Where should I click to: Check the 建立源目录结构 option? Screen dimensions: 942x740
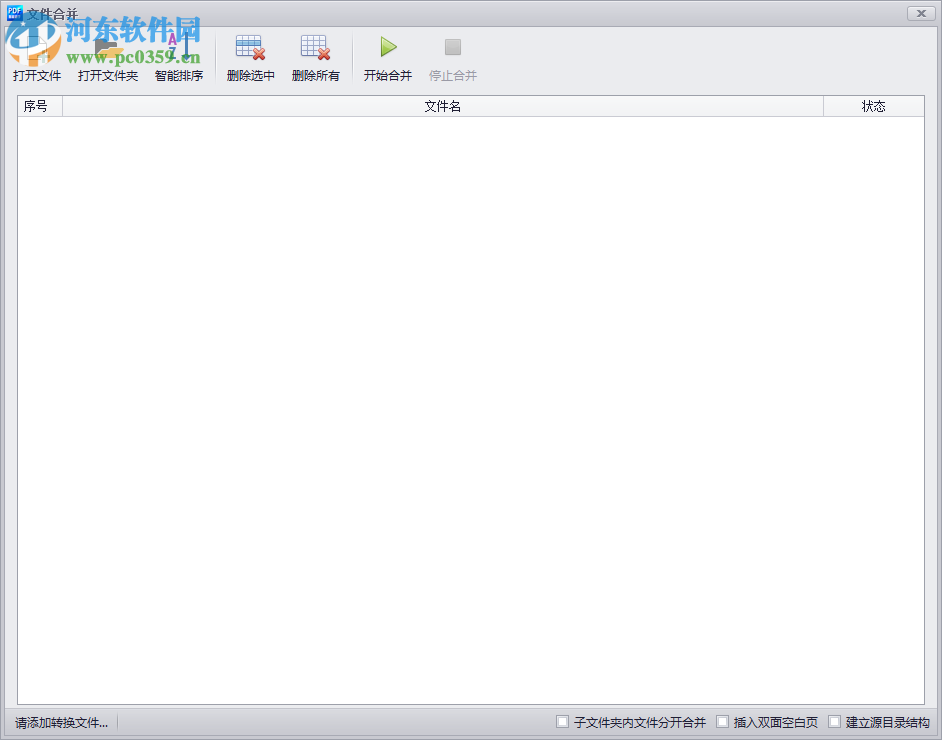834,721
